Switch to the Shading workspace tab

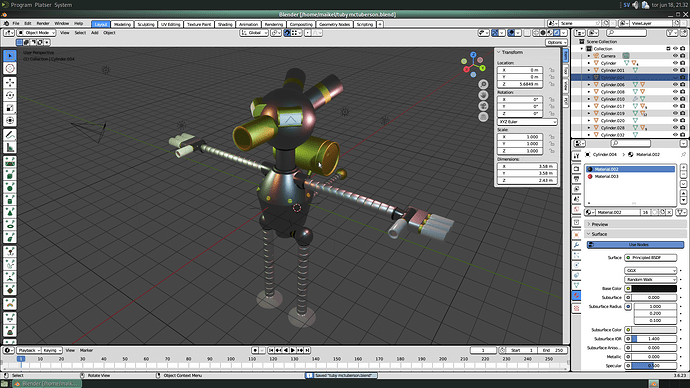[225, 24]
